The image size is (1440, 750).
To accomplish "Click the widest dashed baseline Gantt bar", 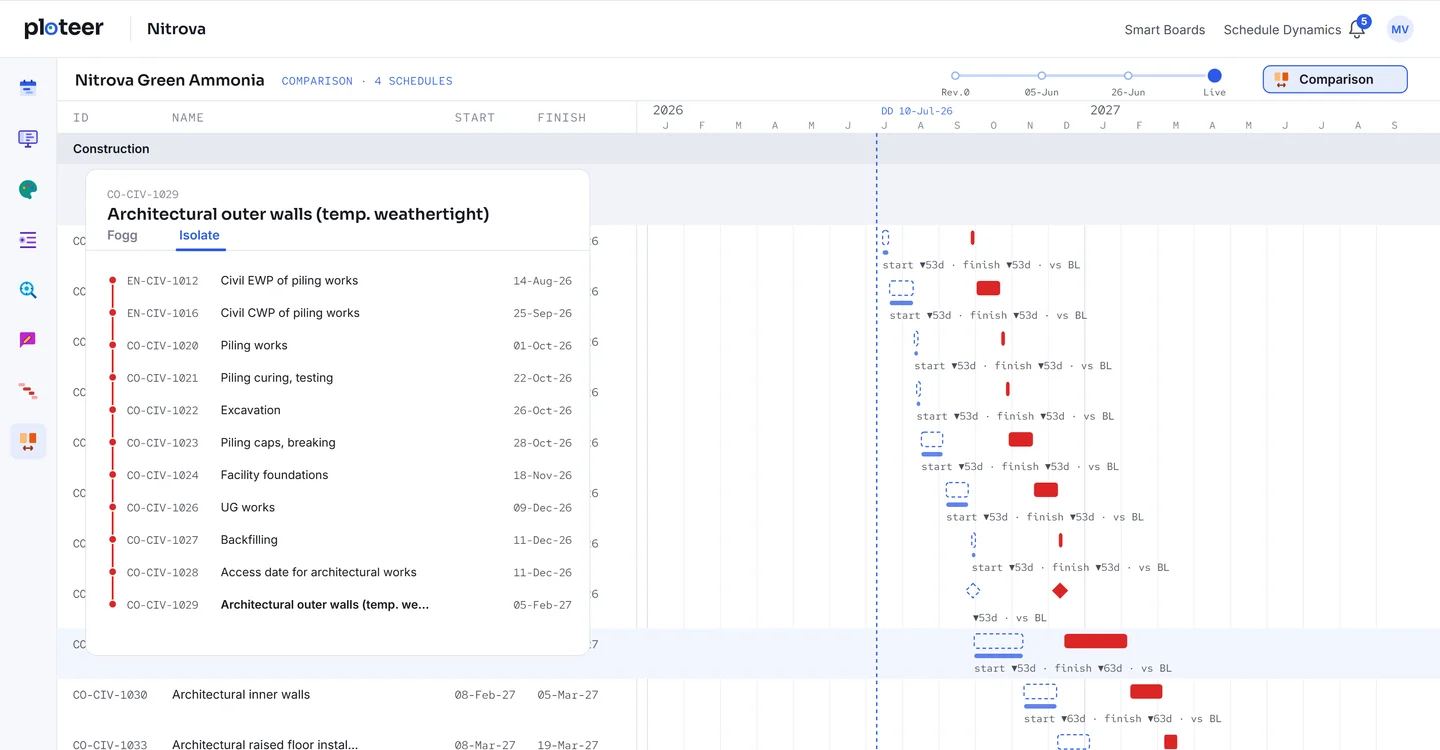I will (999, 641).
